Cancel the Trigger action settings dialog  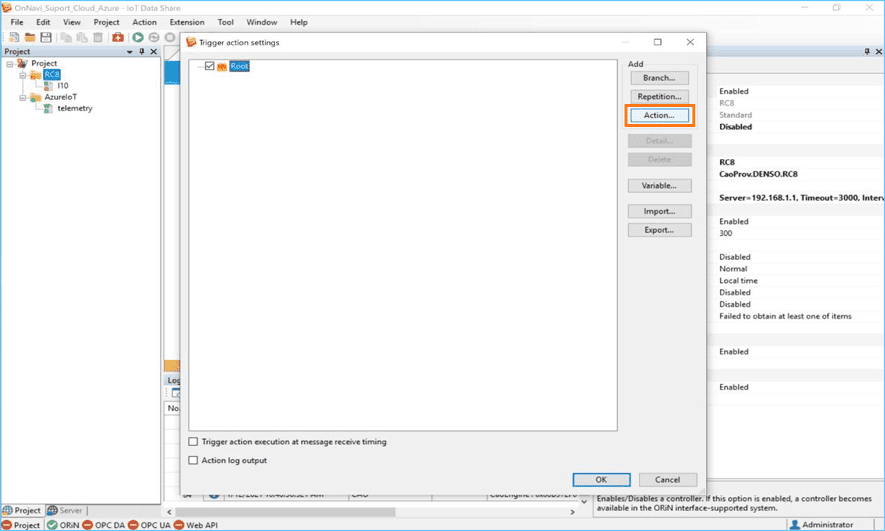[668, 480]
